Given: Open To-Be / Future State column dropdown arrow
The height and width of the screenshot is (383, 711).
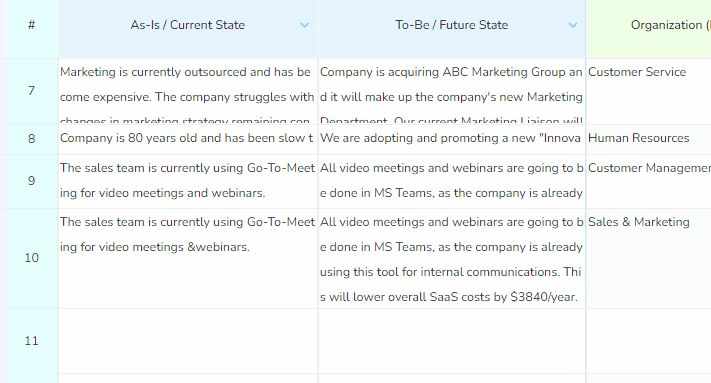Looking at the screenshot, I should (573, 25).
